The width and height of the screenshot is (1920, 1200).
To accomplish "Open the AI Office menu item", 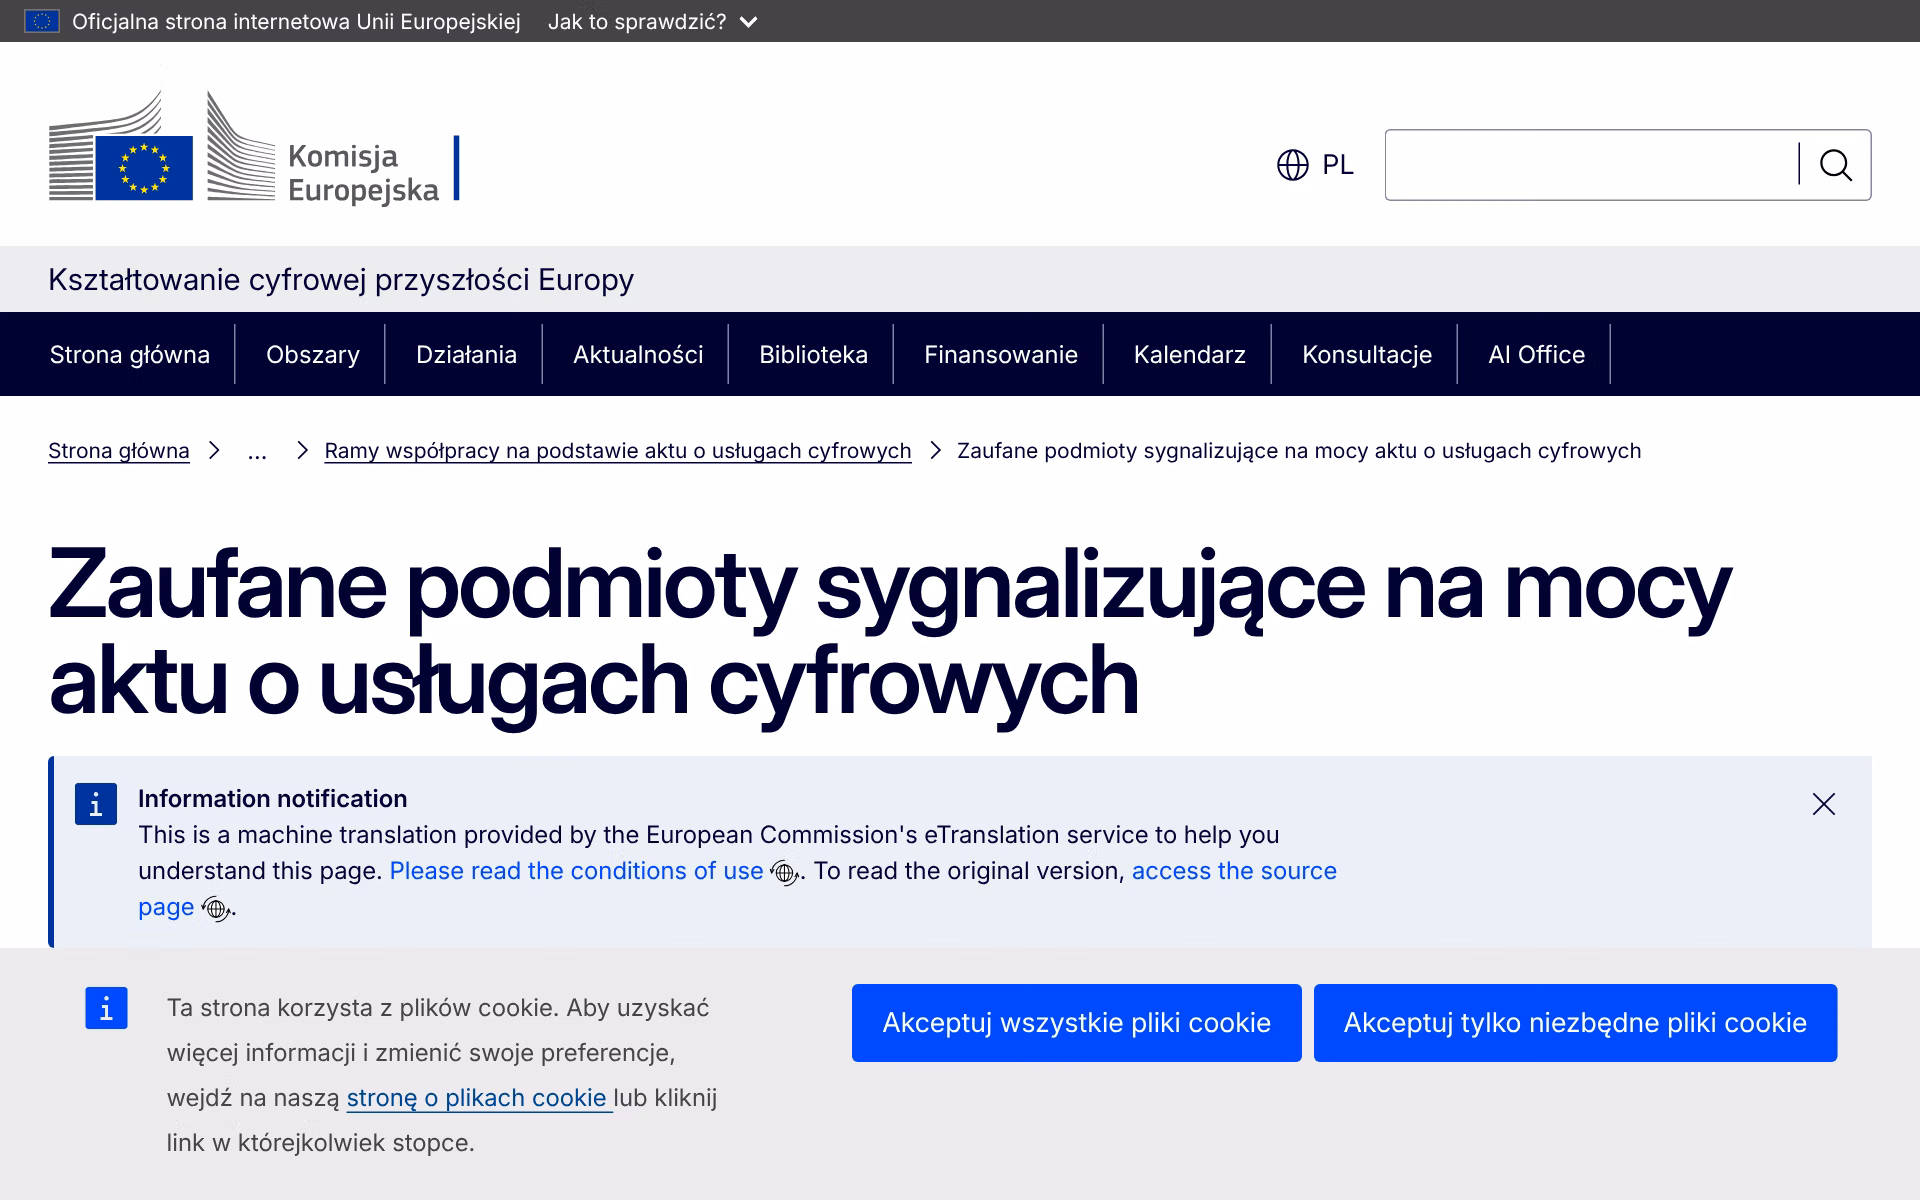I will point(1536,354).
